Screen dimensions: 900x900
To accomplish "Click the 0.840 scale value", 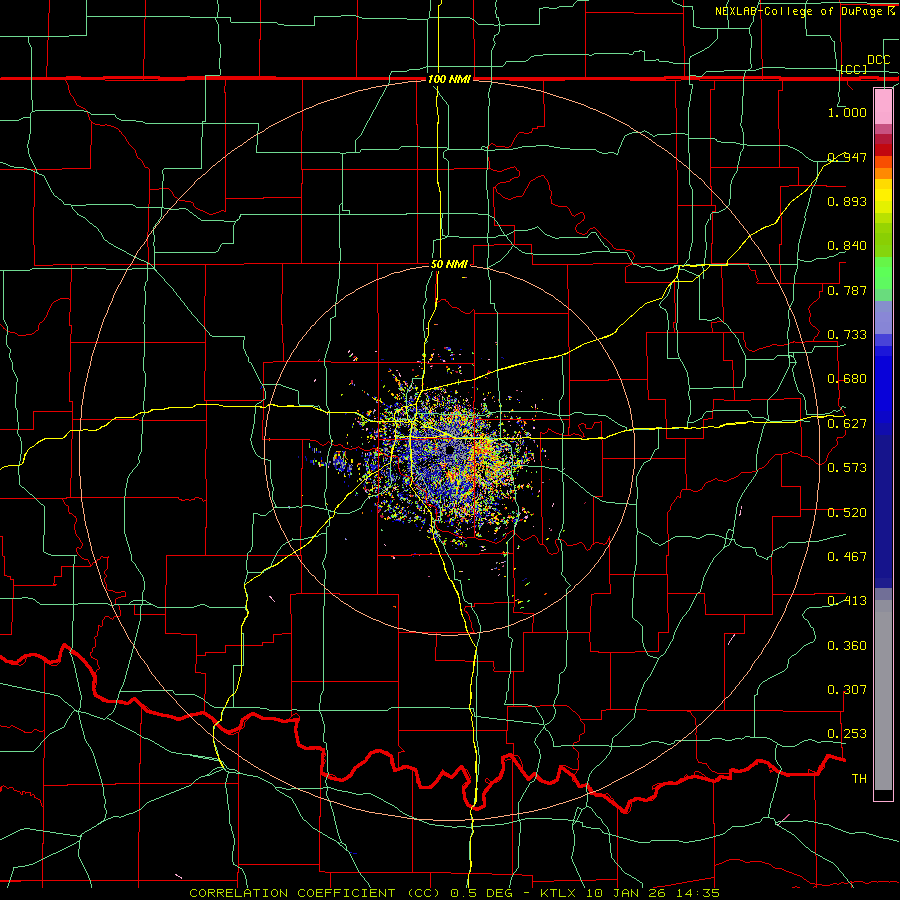I will [x=847, y=246].
